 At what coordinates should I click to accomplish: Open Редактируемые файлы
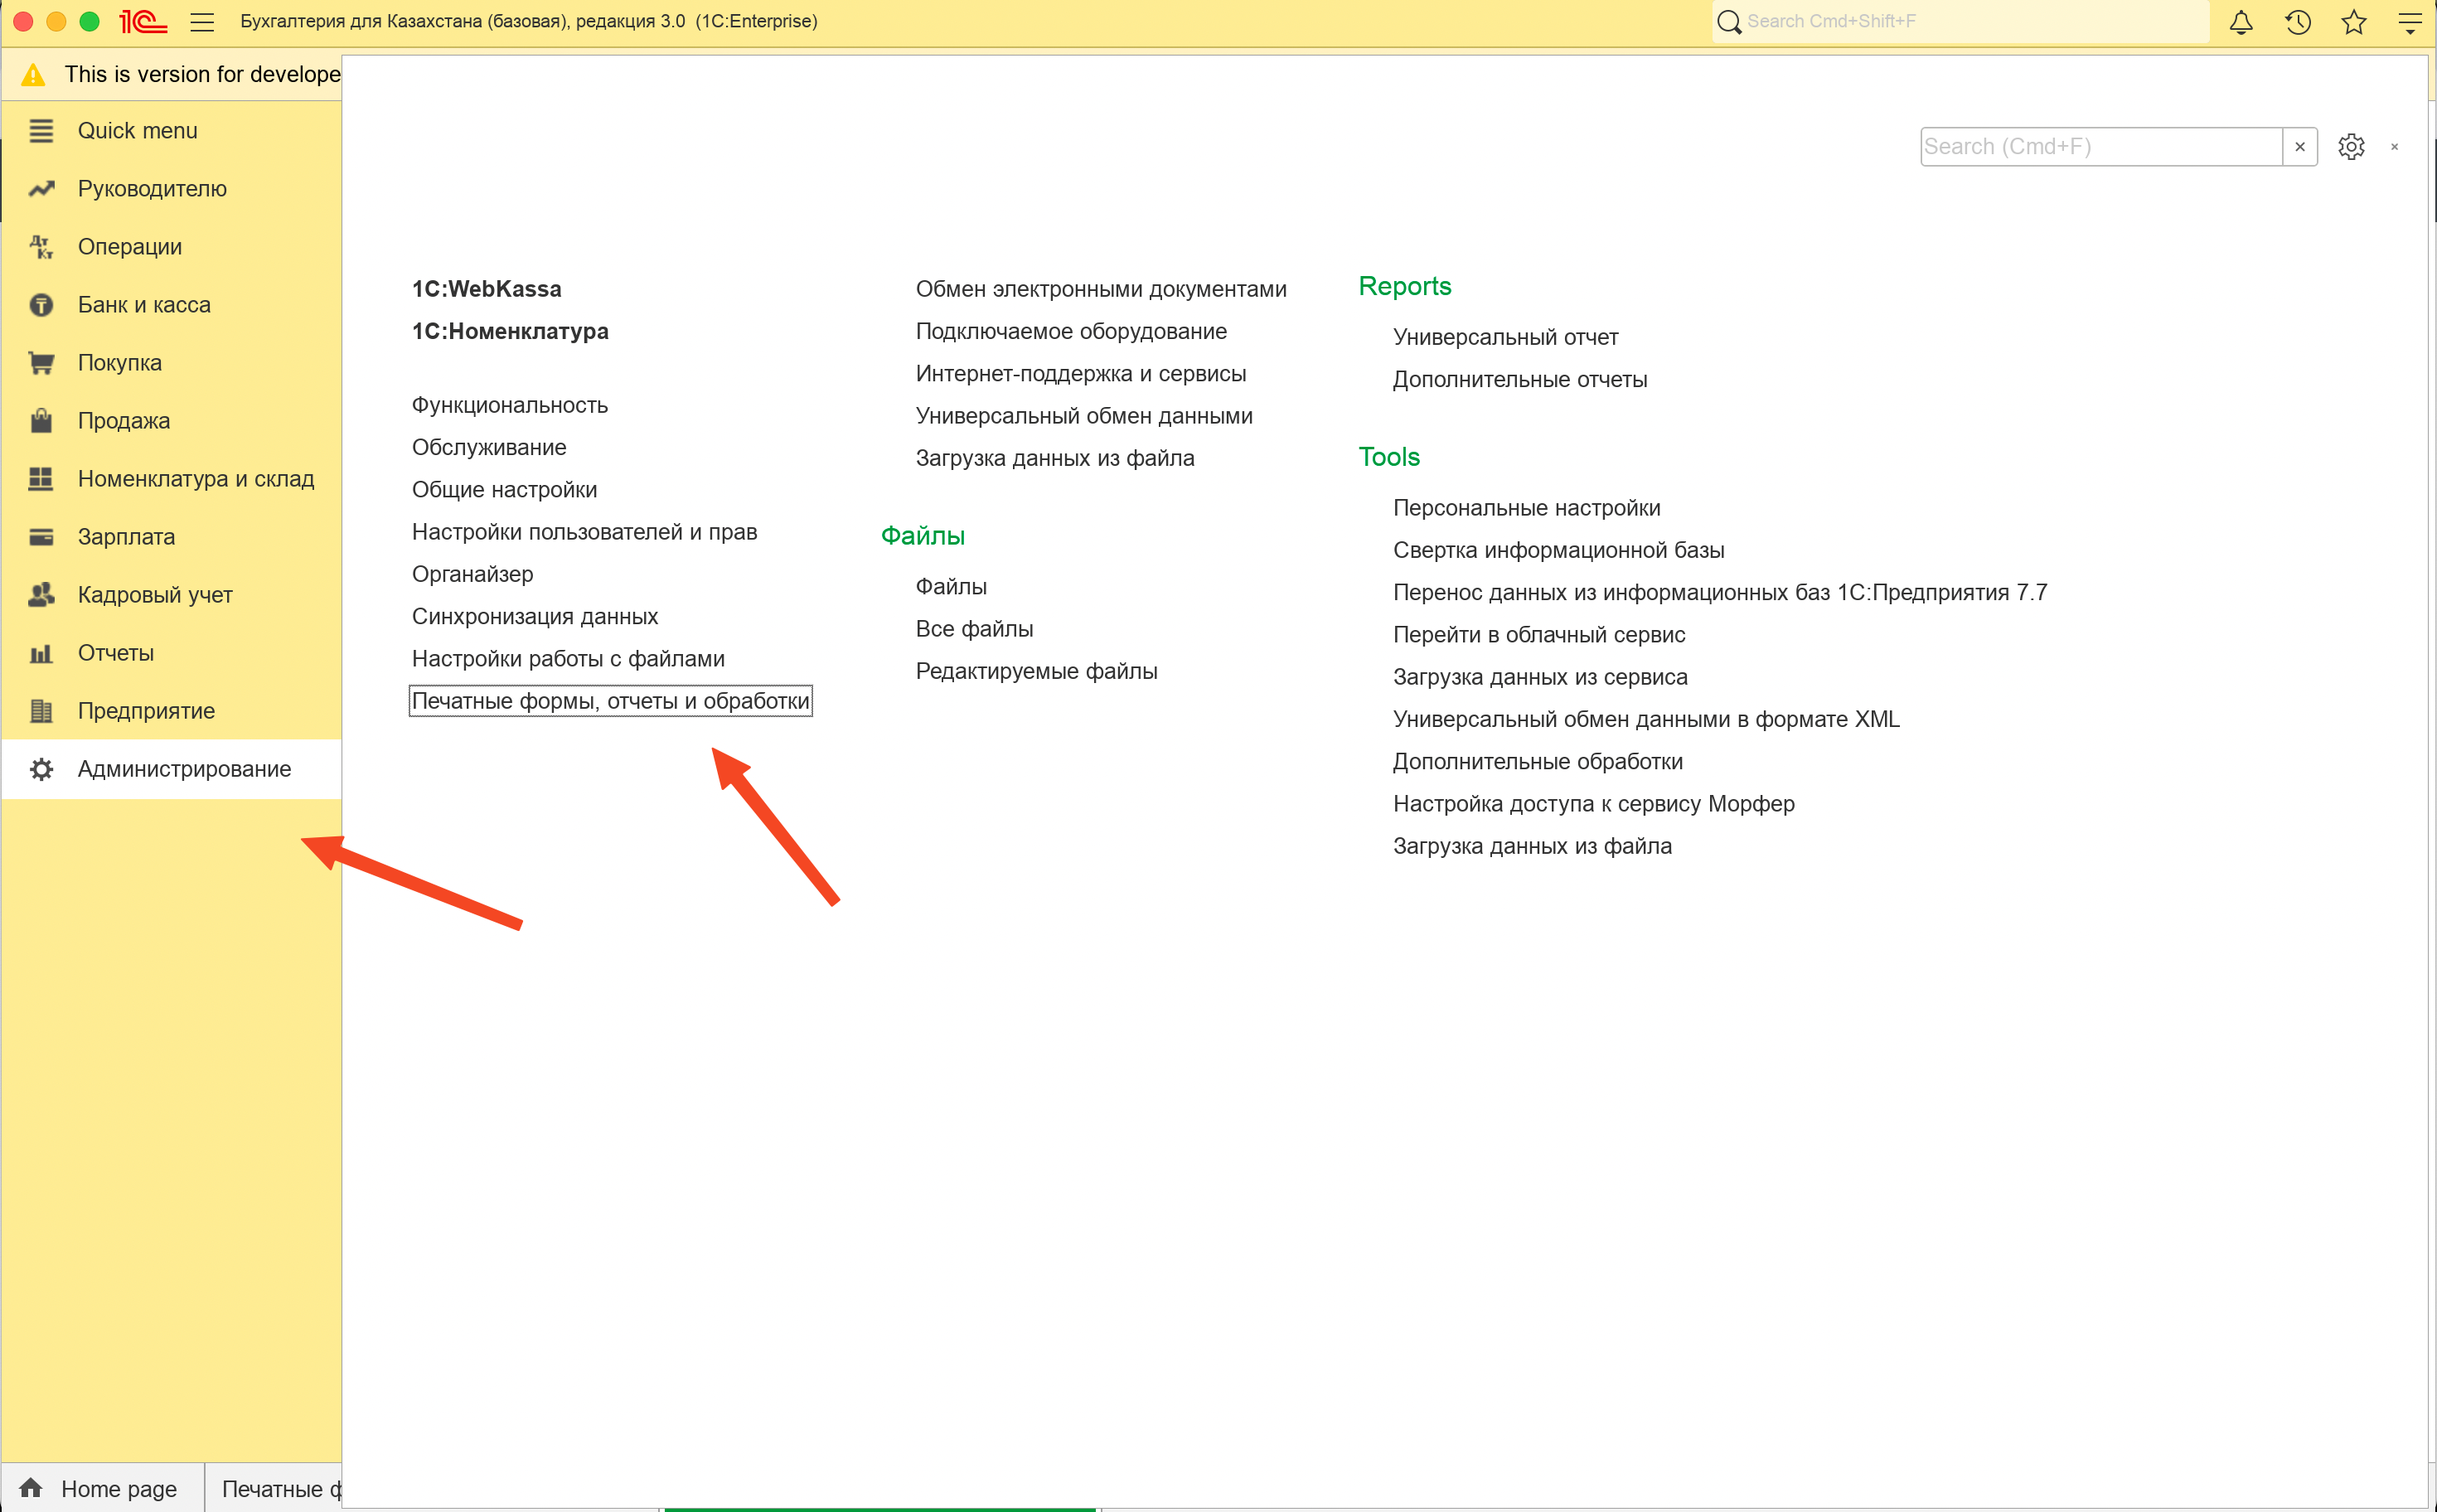click(x=1036, y=671)
